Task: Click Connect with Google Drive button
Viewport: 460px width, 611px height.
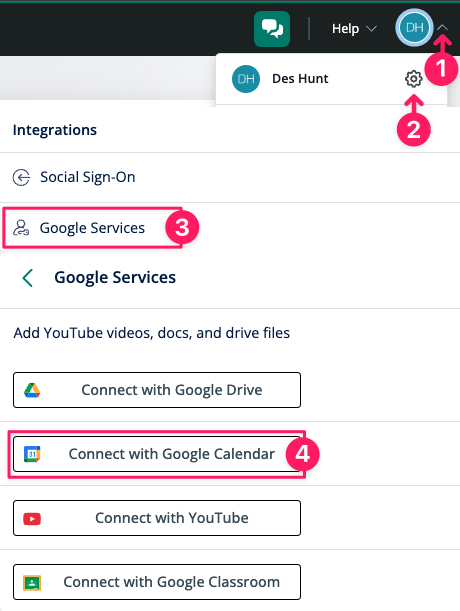Action: (157, 390)
